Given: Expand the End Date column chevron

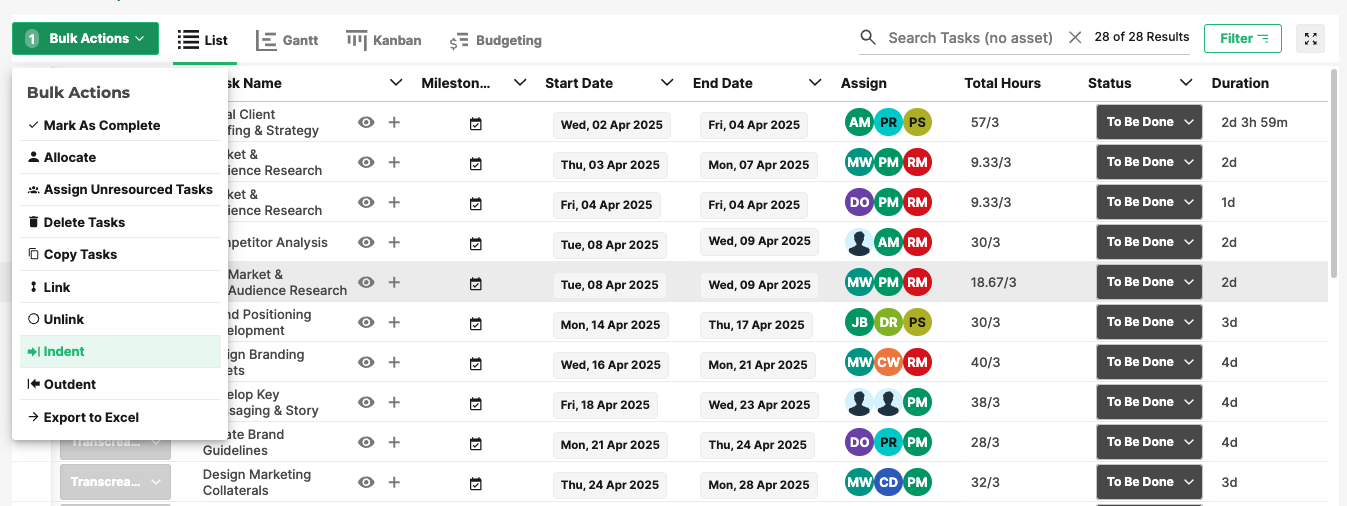Looking at the screenshot, I should pos(815,83).
